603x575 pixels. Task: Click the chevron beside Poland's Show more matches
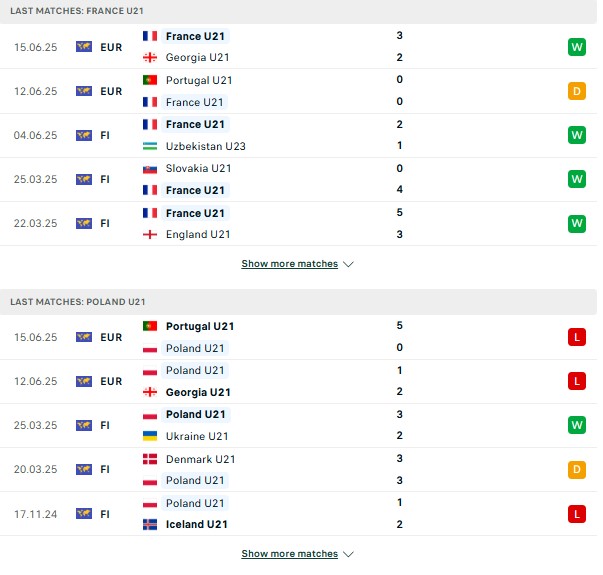click(x=348, y=554)
